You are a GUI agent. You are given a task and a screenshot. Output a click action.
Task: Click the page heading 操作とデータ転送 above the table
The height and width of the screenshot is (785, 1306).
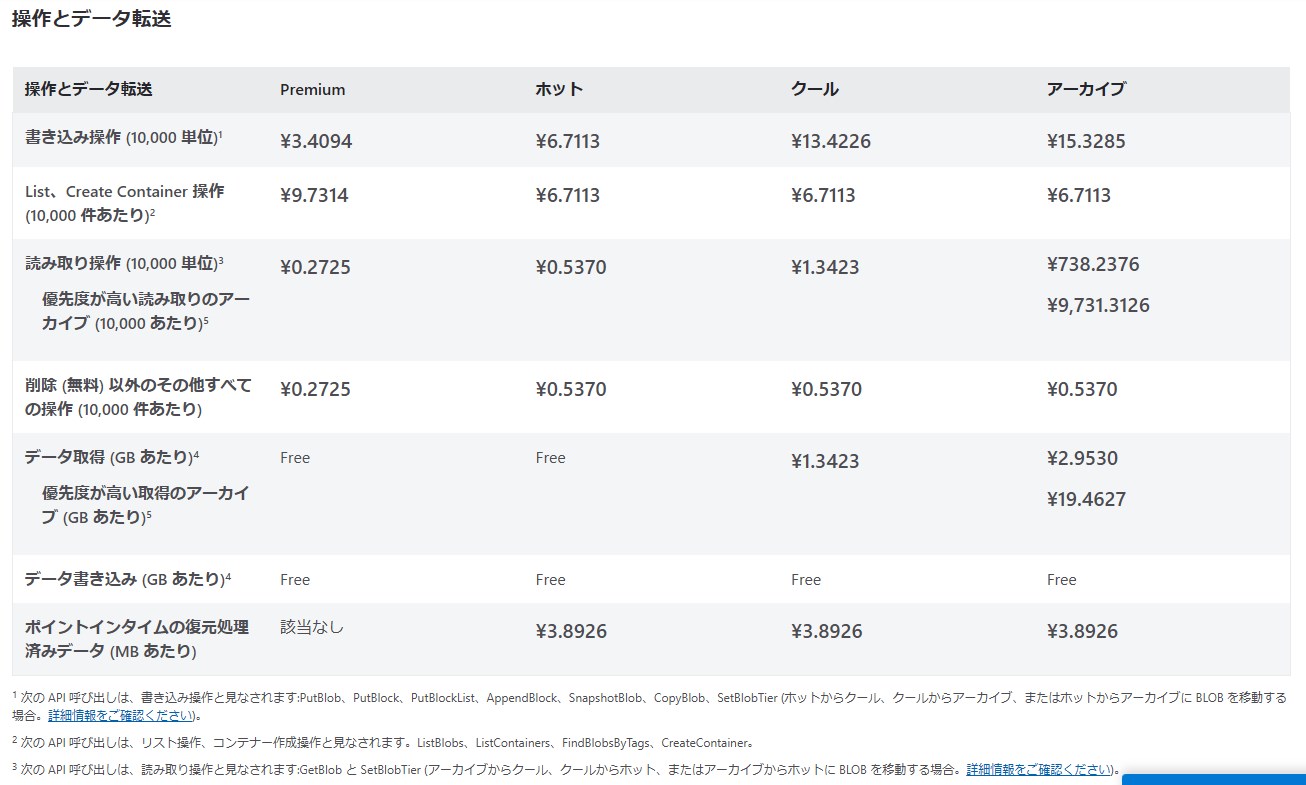(92, 19)
